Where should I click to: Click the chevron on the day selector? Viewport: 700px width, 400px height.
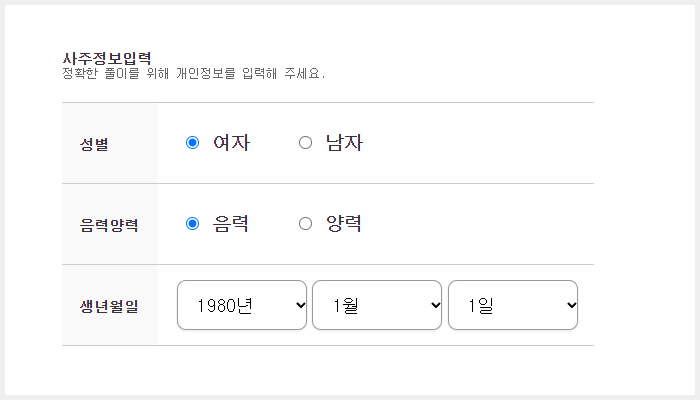tap(571, 305)
